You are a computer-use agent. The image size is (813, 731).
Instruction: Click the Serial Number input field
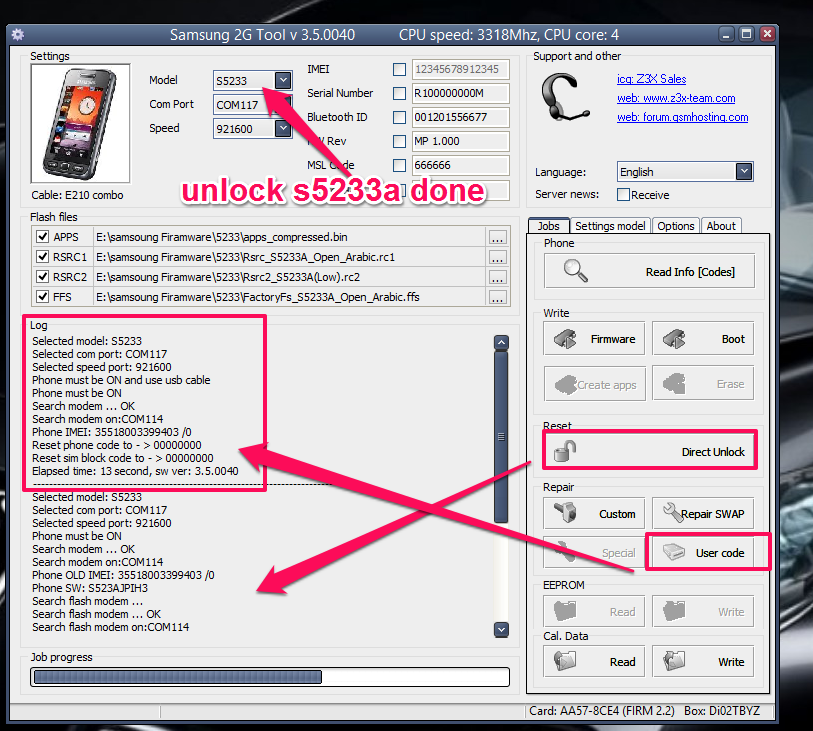click(x=460, y=93)
